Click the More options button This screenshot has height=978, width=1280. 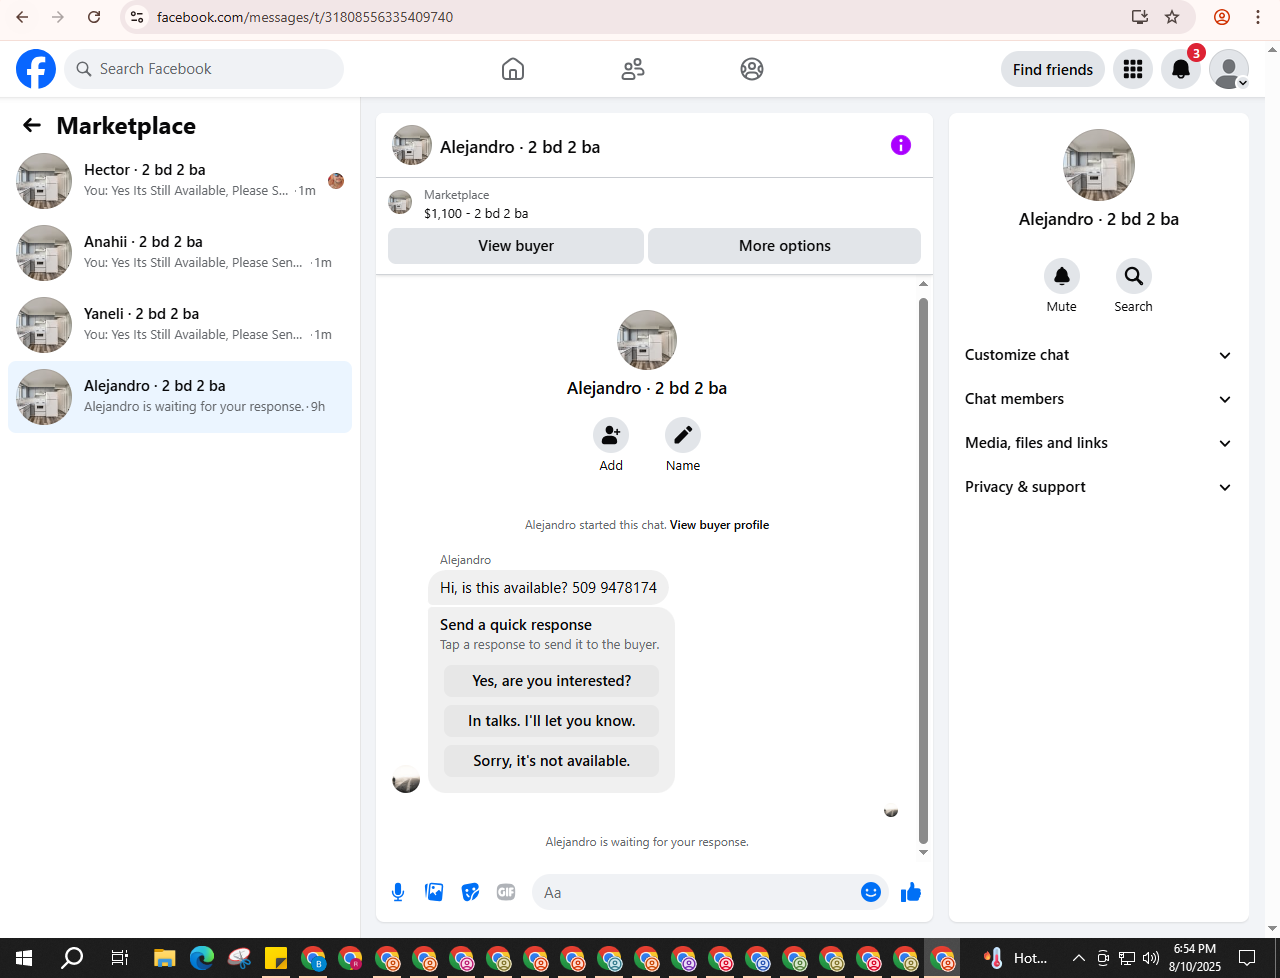pyautogui.click(x=785, y=246)
